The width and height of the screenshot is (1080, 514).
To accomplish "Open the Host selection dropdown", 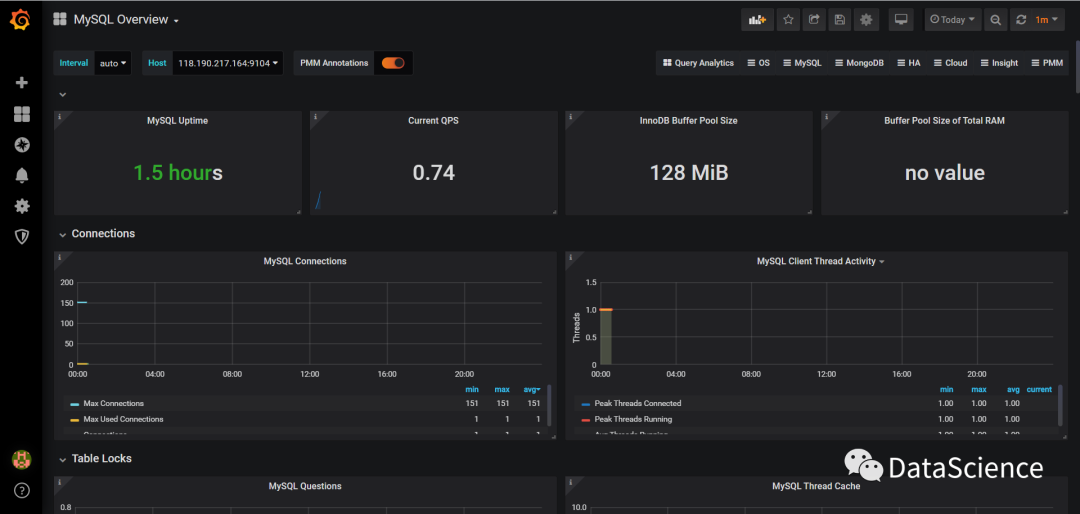I will [227, 63].
